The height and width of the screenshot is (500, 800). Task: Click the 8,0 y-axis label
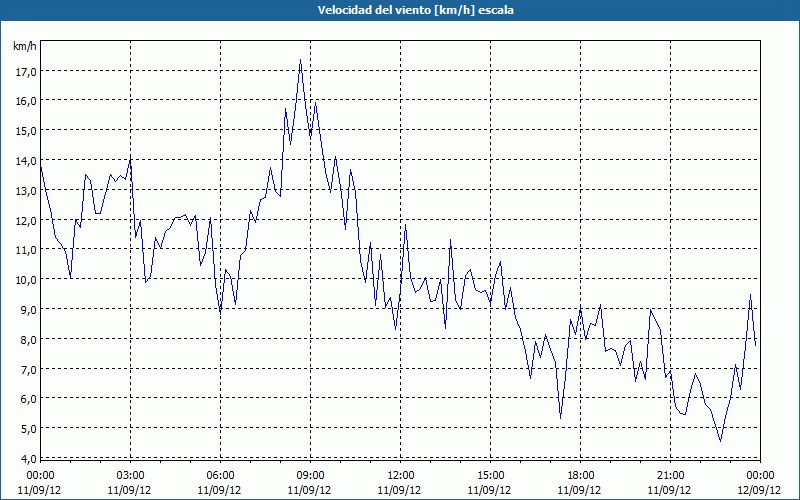click(x=28, y=339)
